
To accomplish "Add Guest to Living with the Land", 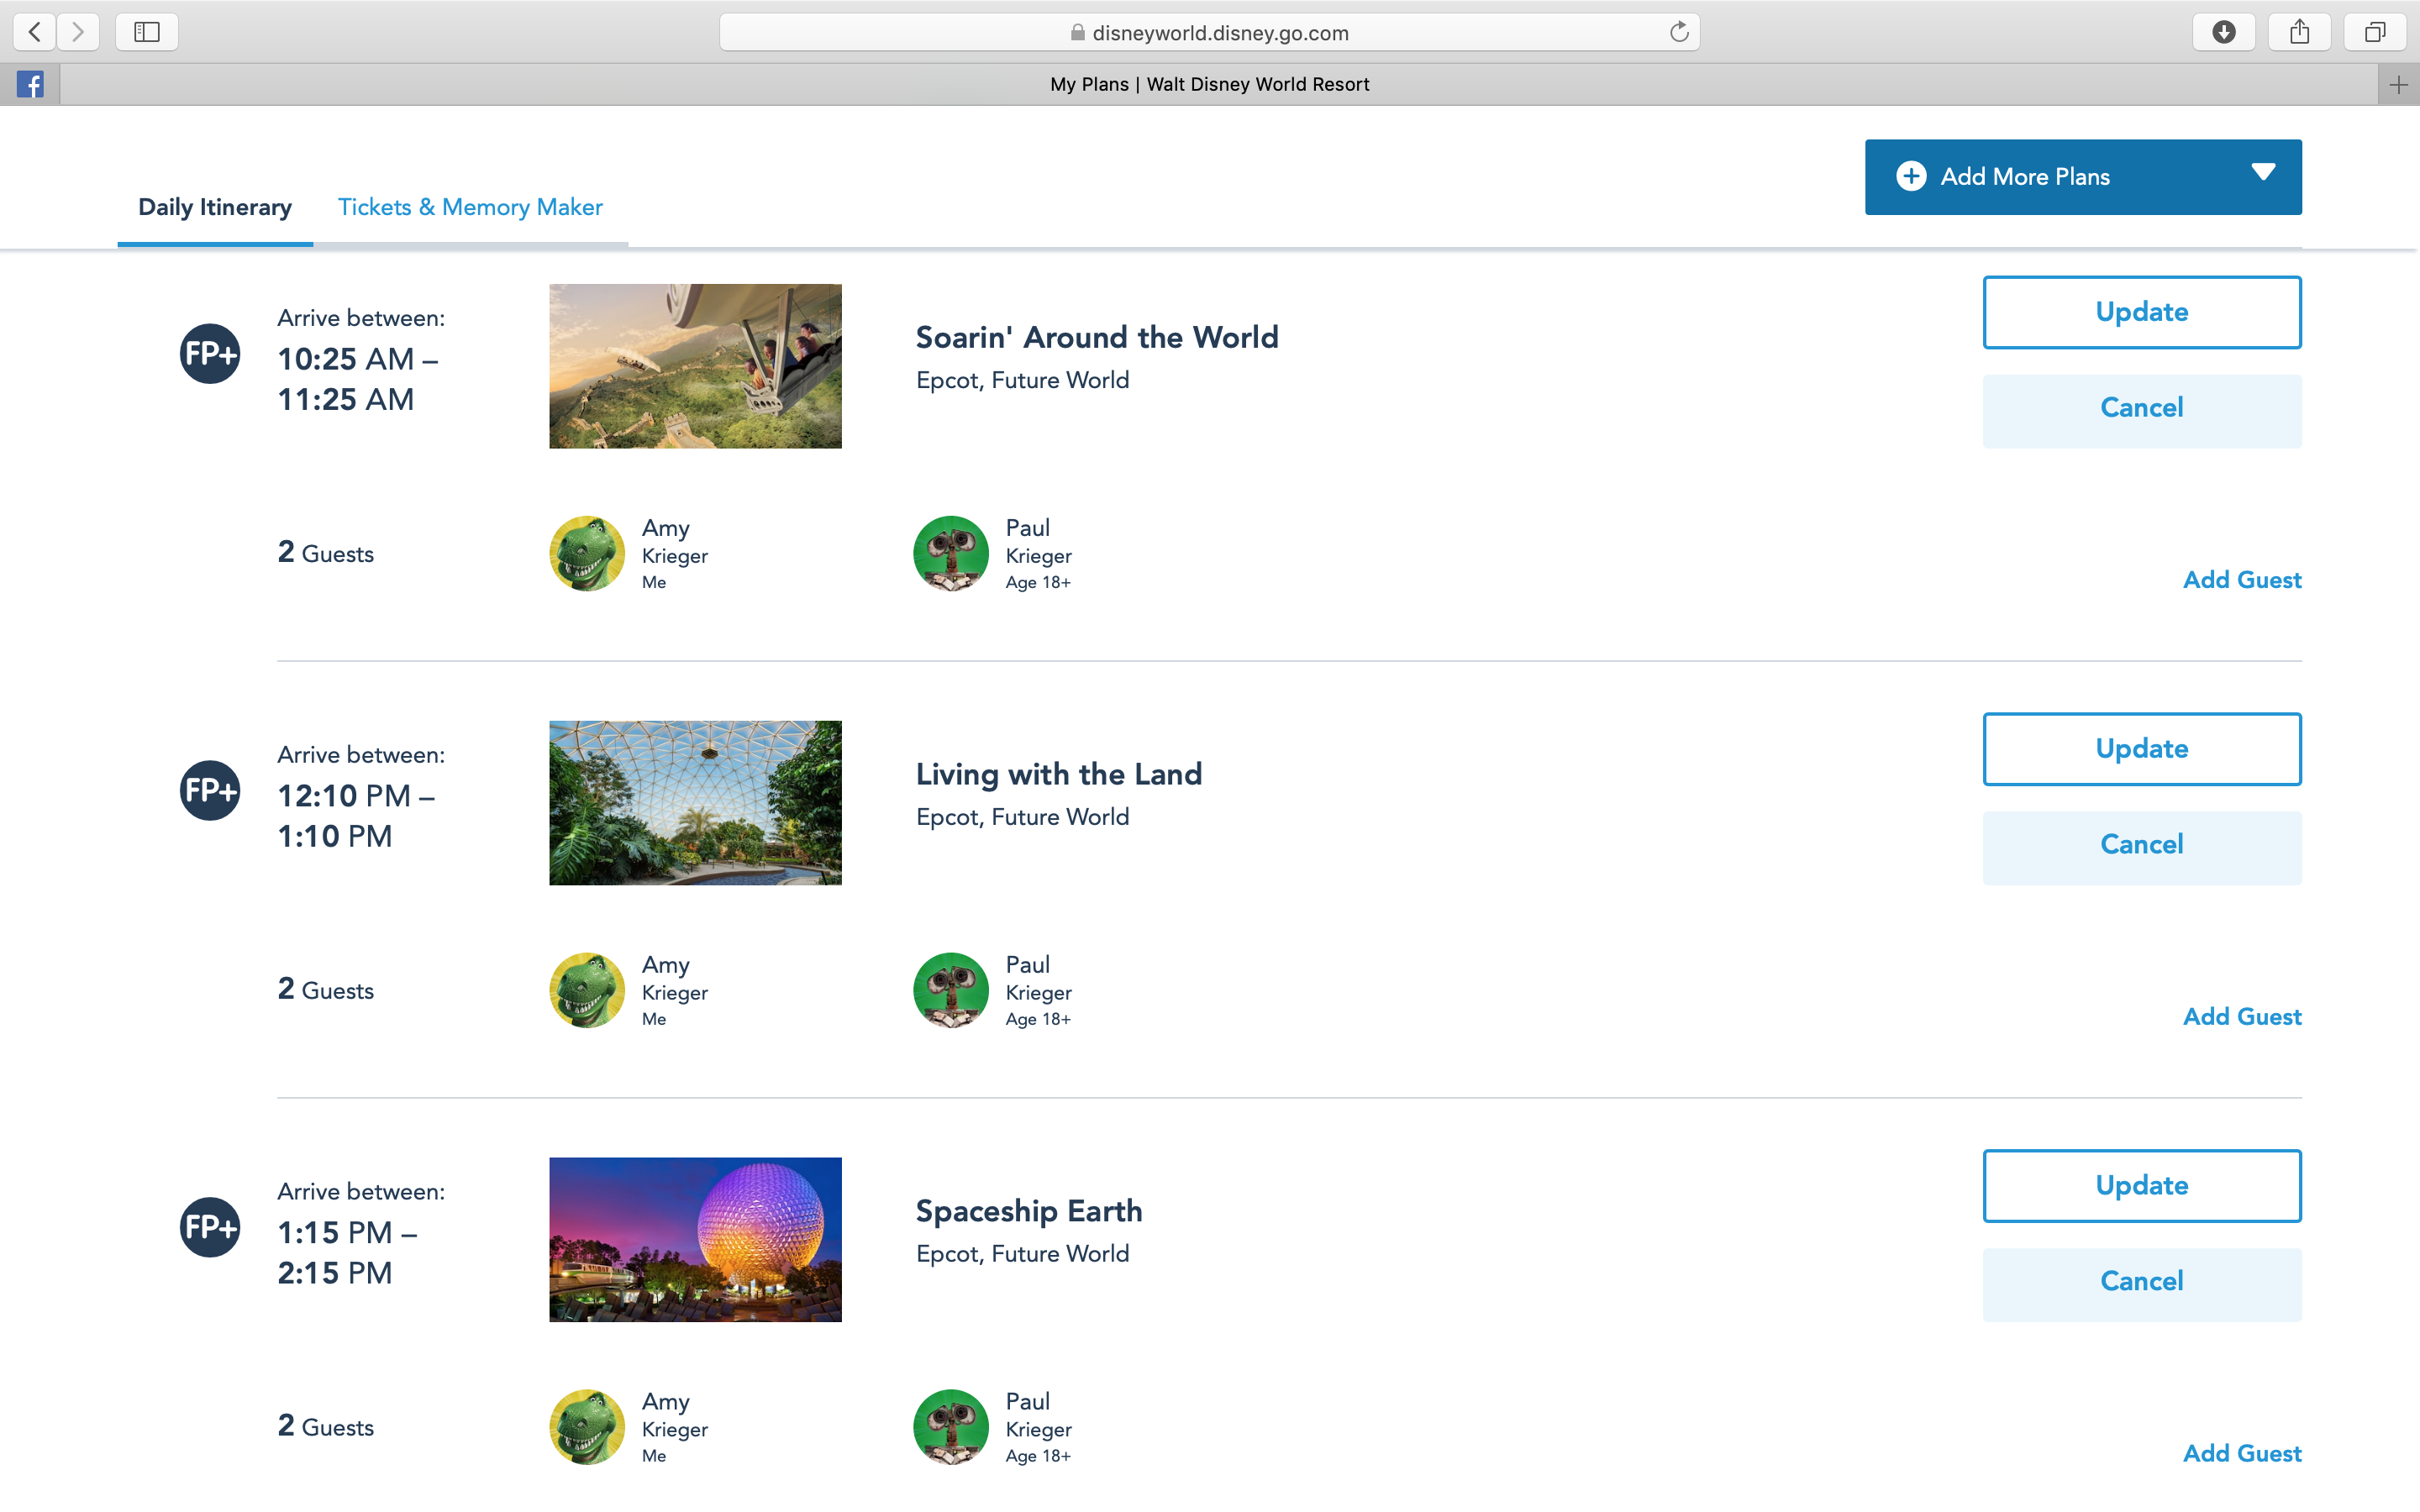I will 2242,1017.
